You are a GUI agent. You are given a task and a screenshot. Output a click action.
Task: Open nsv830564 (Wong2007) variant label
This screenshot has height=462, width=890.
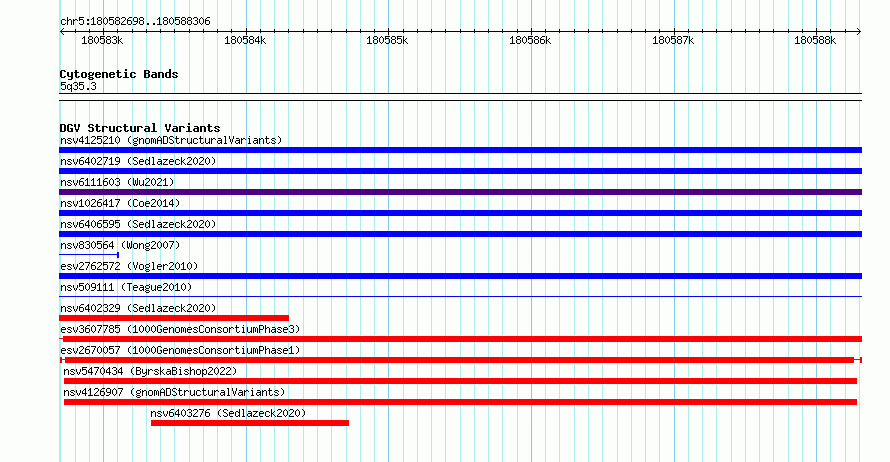120,245
